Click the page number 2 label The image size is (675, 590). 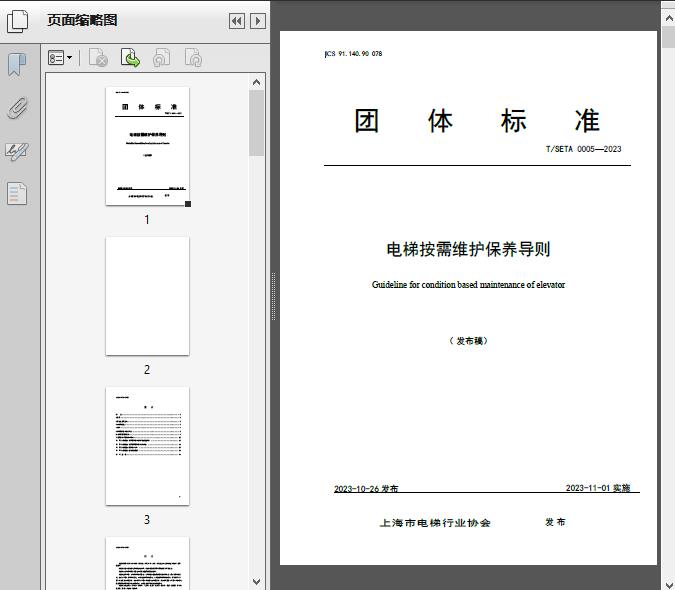(x=147, y=370)
